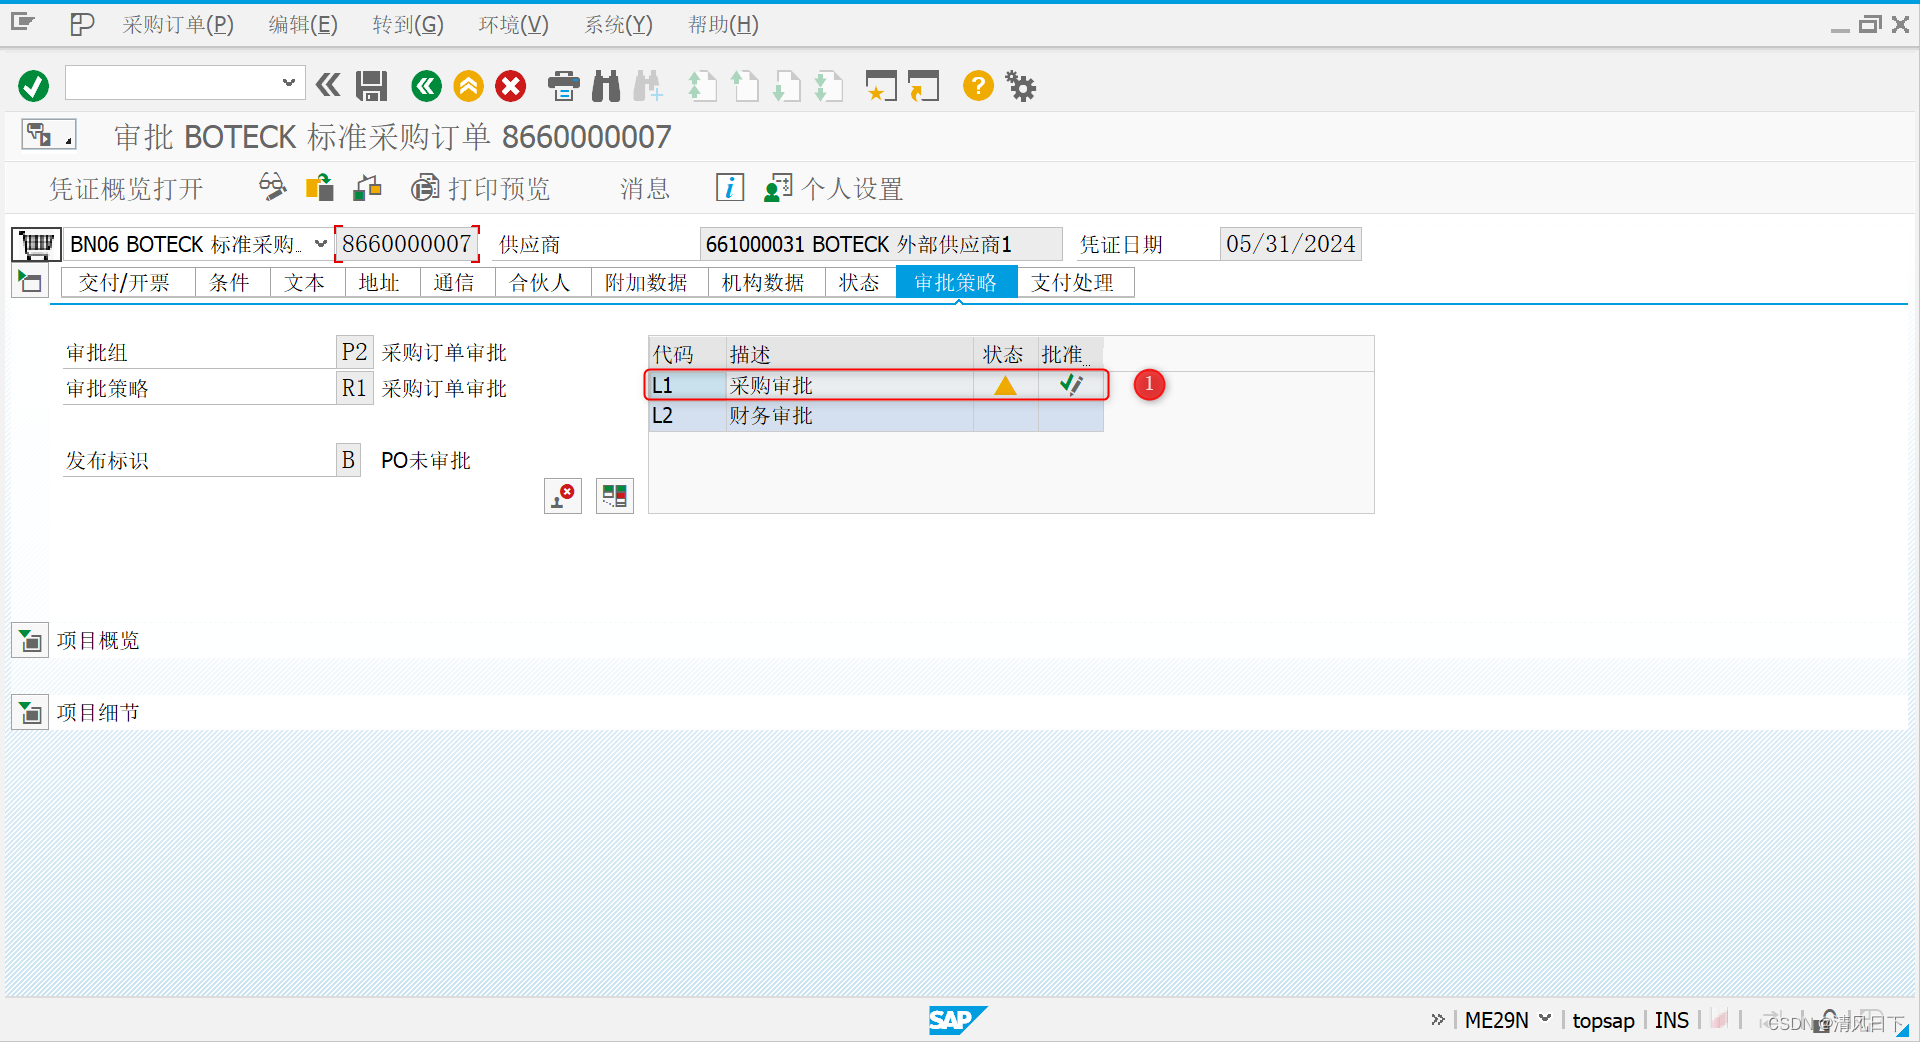Switch to the 附加数据 tab
The image size is (1920, 1042).
647,283
